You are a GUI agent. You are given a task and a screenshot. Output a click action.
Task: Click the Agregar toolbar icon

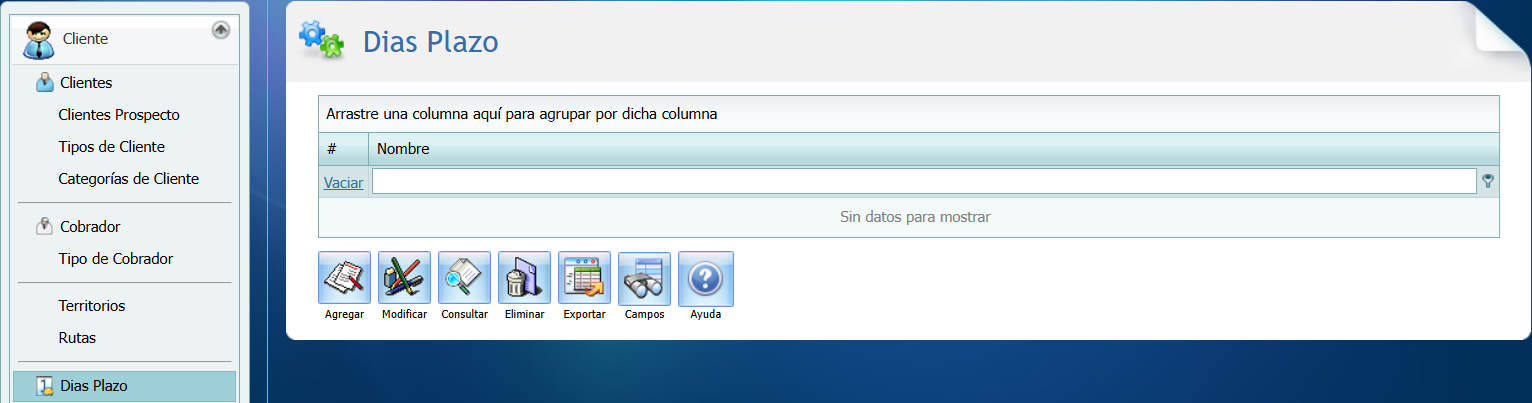point(344,278)
